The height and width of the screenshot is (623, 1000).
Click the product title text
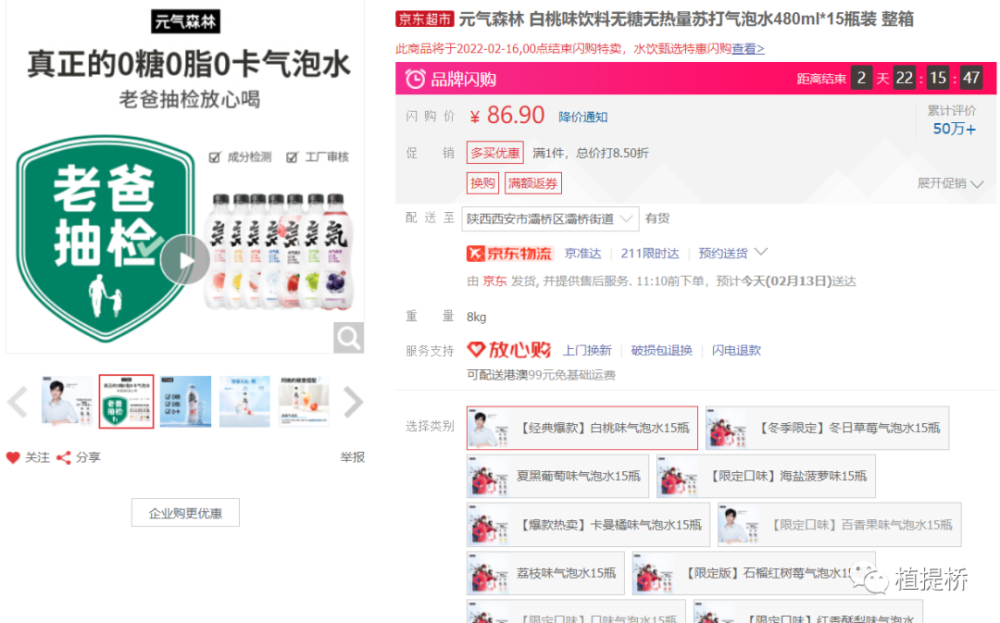click(x=686, y=19)
